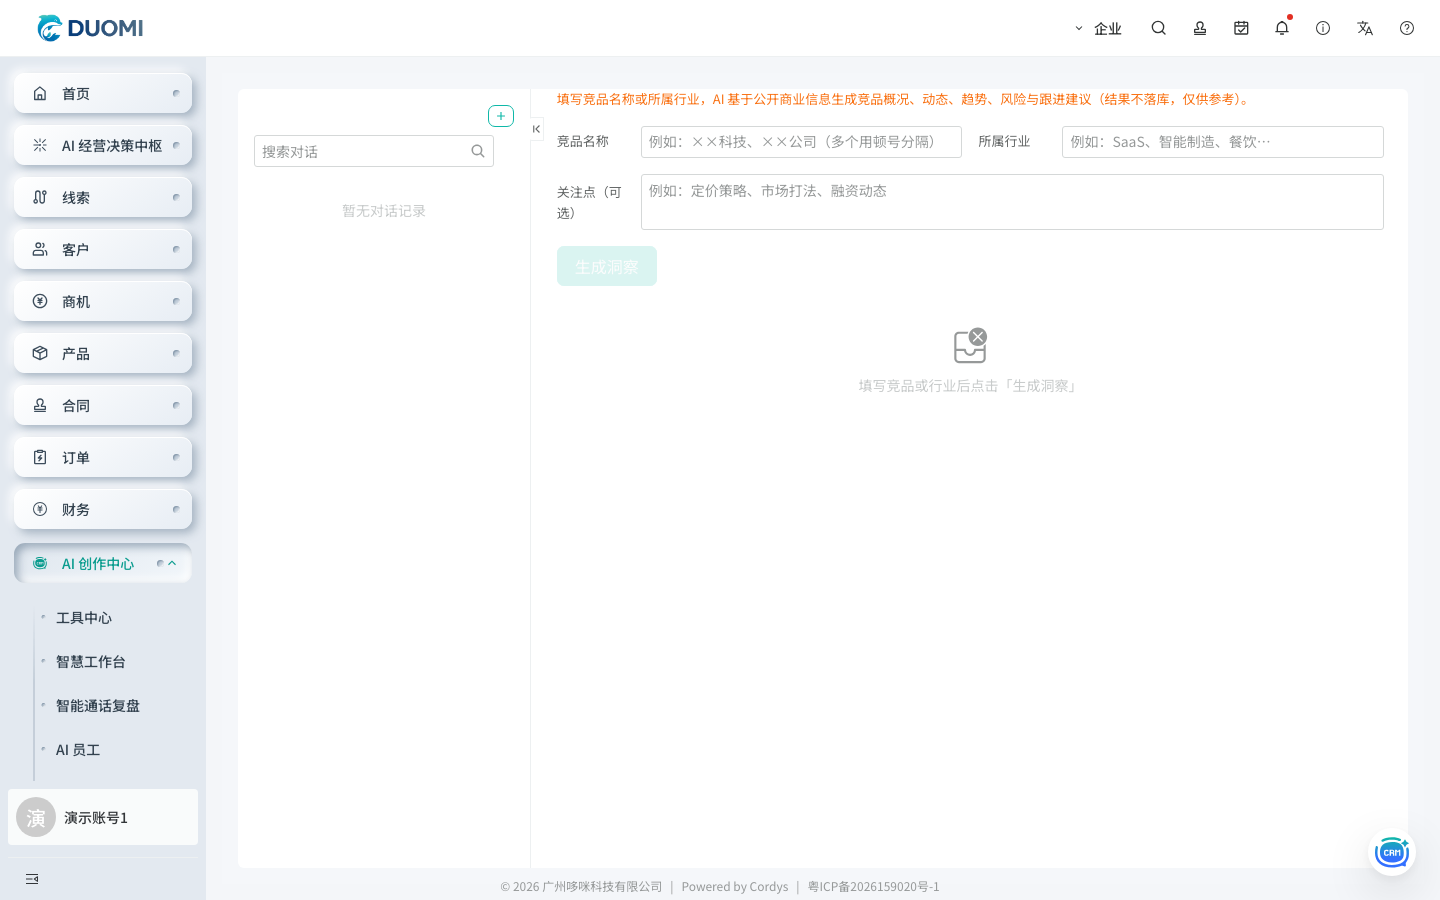Open the 企业 dropdown
1440x900 pixels.
point(1098,28)
